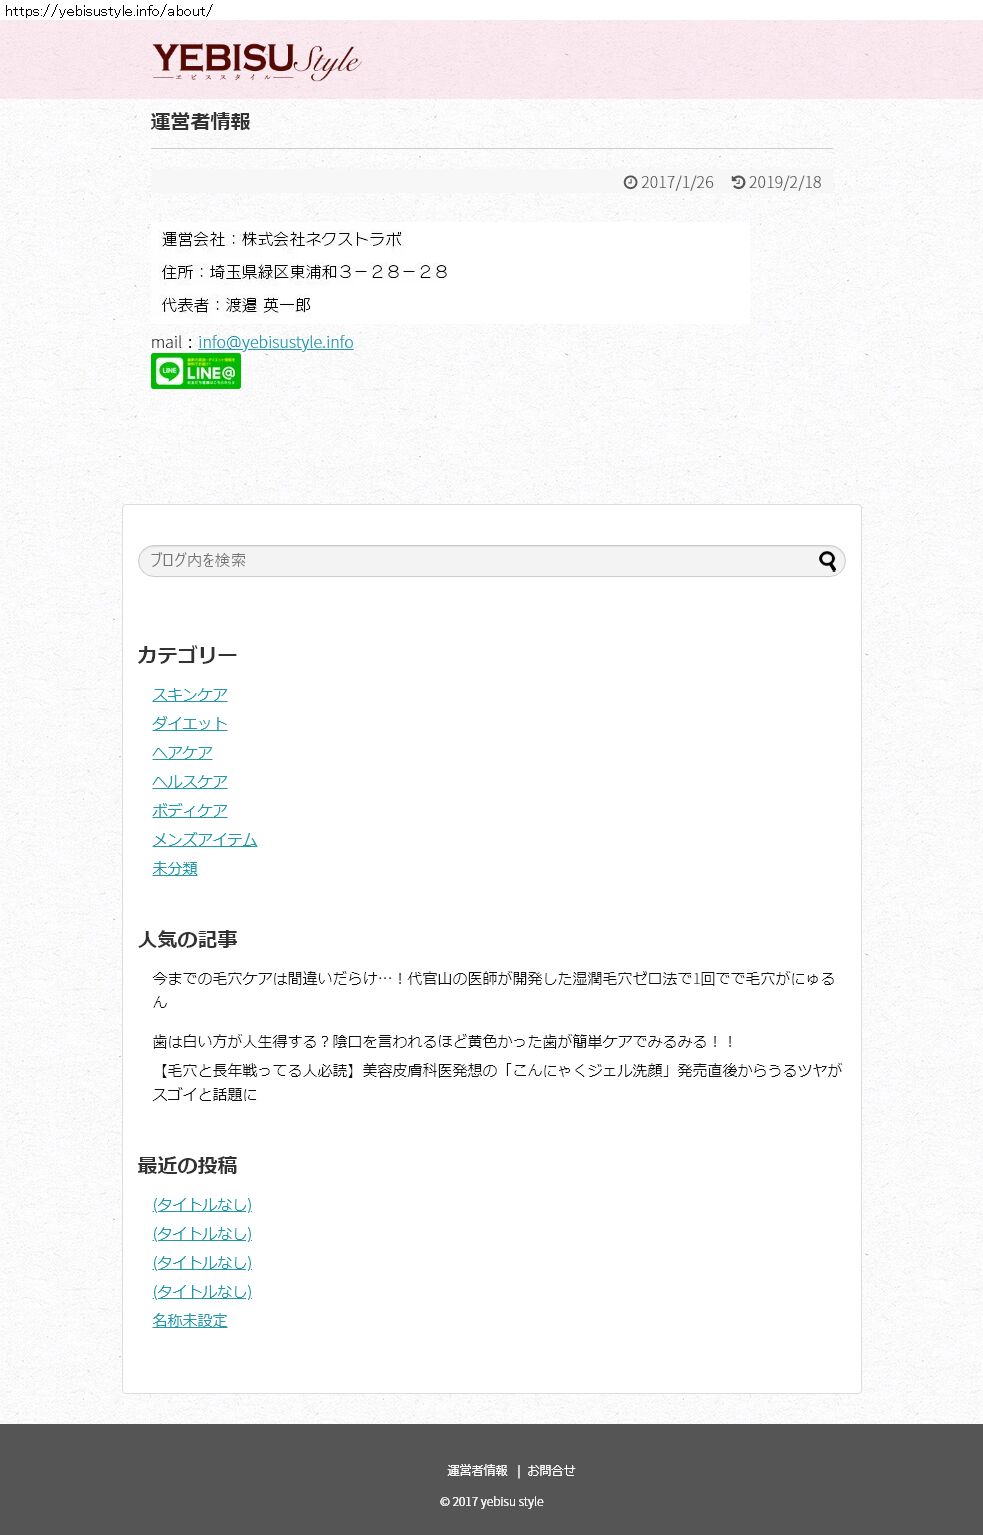The width and height of the screenshot is (983, 1535).
Task: Open the スキンケア category
Action: [190, 695]
